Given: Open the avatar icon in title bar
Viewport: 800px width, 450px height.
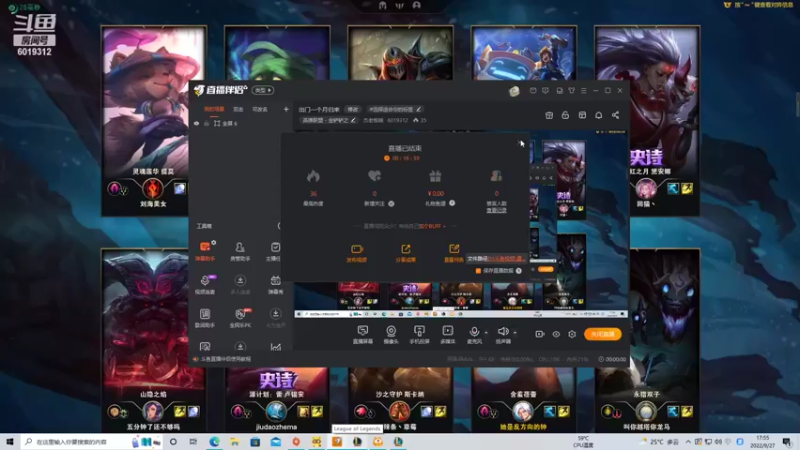Looking at the screenshot, I should tap(514, 91).
